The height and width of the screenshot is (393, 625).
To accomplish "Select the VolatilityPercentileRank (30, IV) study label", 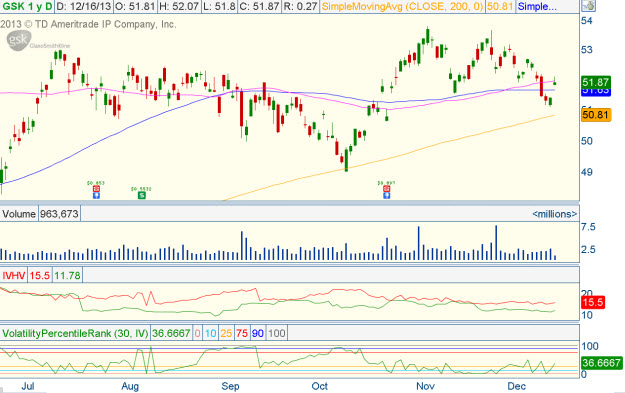I will (75, 333).
